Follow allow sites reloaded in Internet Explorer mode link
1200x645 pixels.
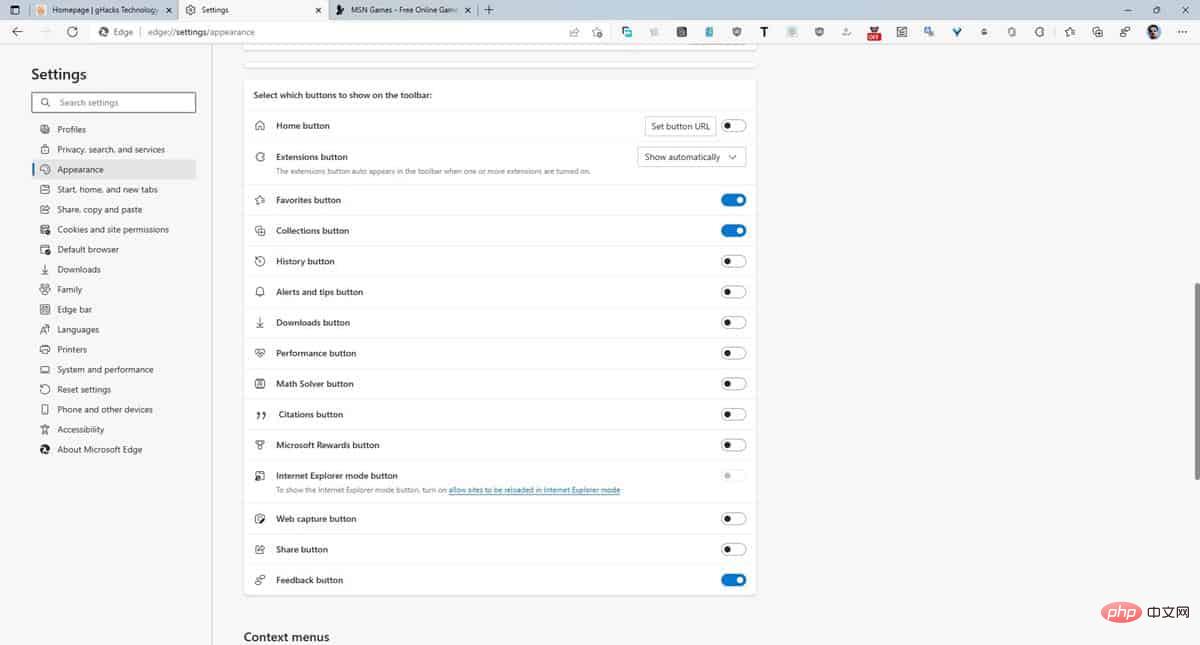point(534,490)
